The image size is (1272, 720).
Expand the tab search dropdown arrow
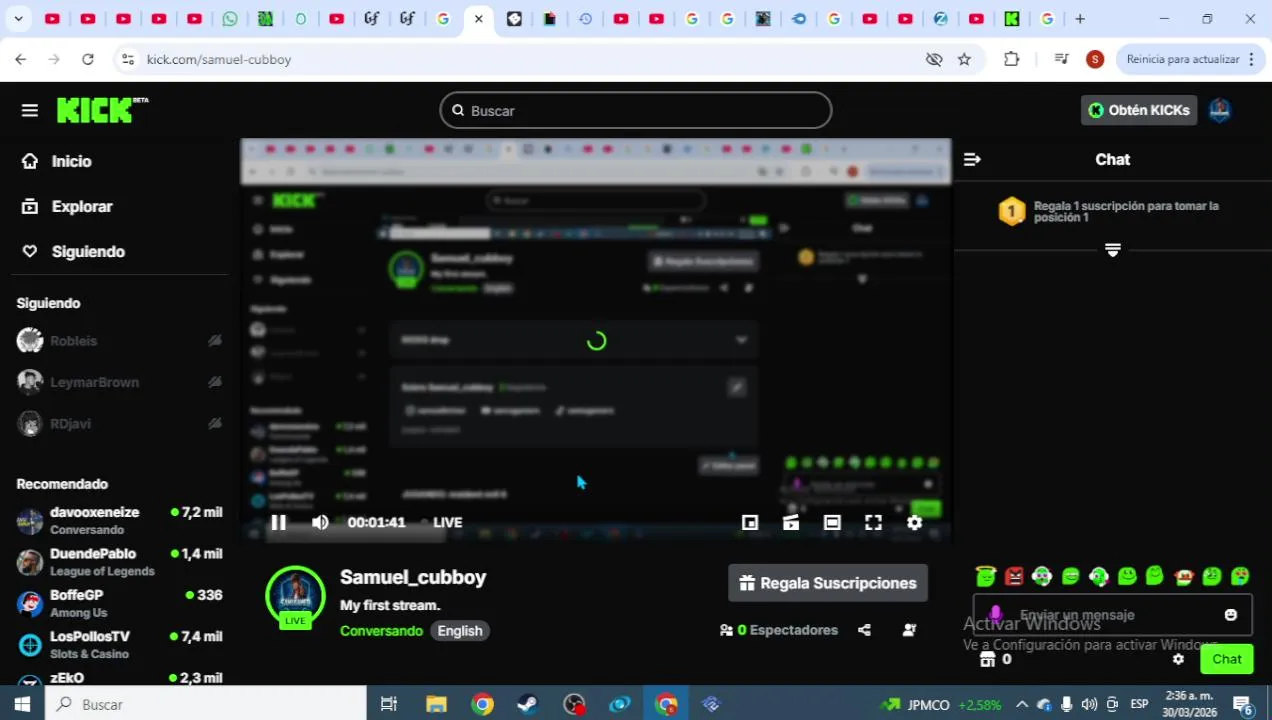point(18,18)
